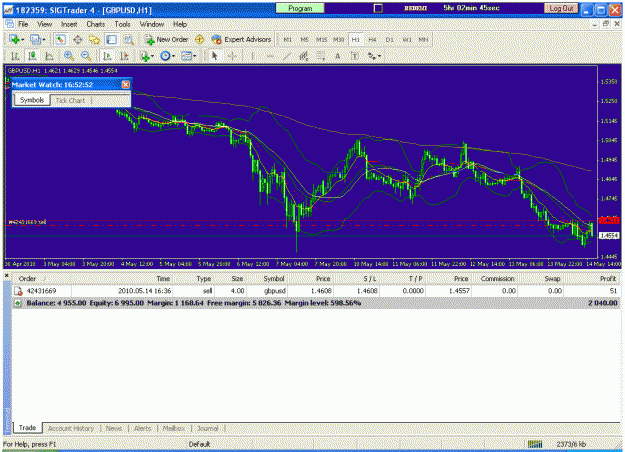Click the connection status bars icon

click(x=535, y=444)
